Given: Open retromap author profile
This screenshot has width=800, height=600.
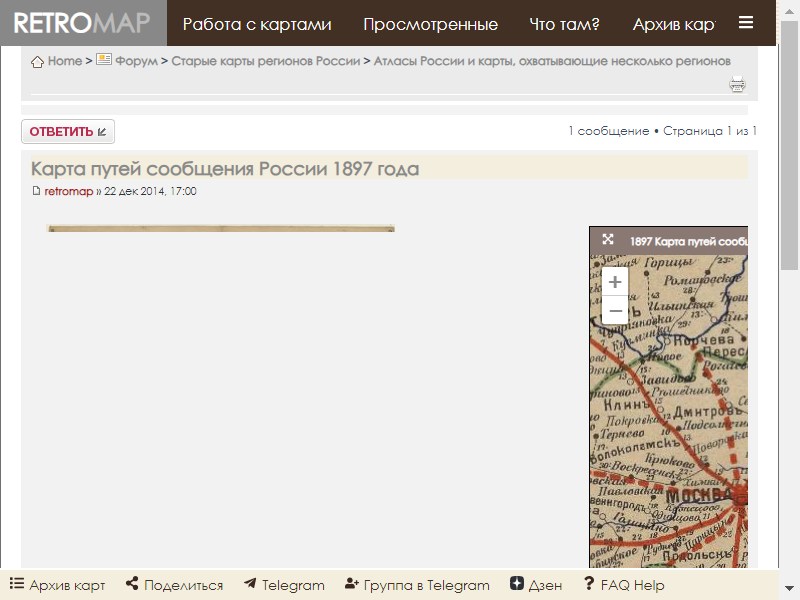Looking at the screenshot, I should (x=68, y=191).
